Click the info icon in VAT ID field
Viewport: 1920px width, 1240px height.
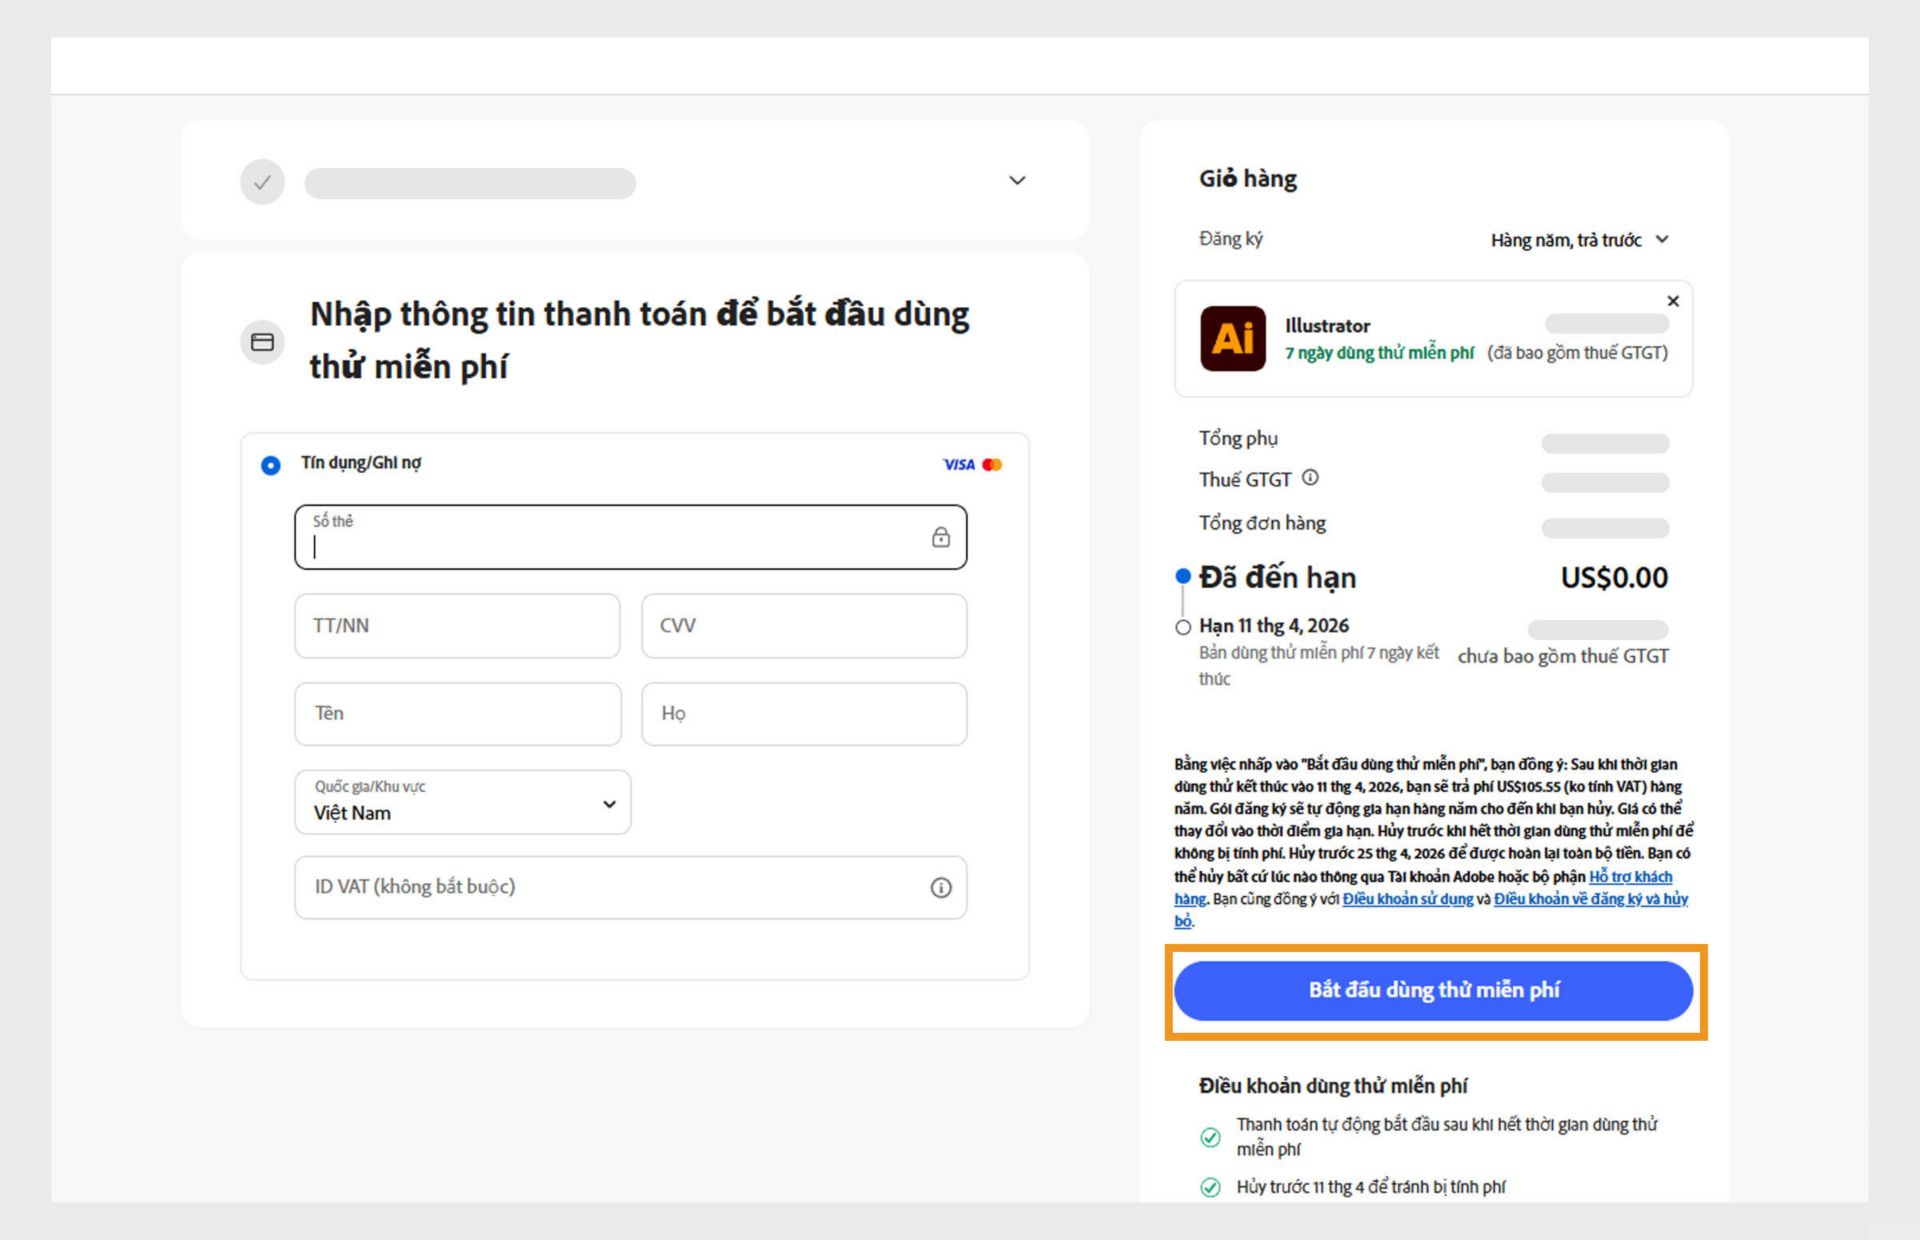(x=940, y=888)
